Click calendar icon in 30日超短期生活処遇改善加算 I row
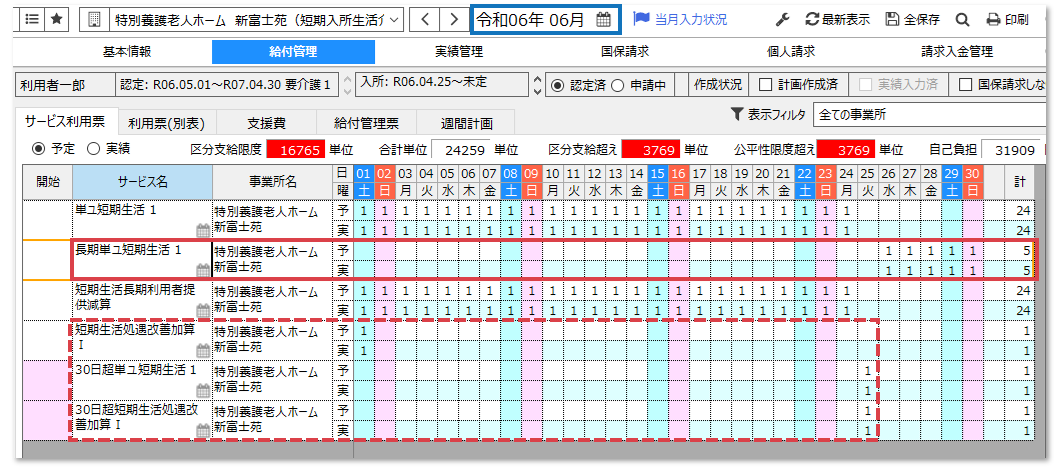 [203, 431]
